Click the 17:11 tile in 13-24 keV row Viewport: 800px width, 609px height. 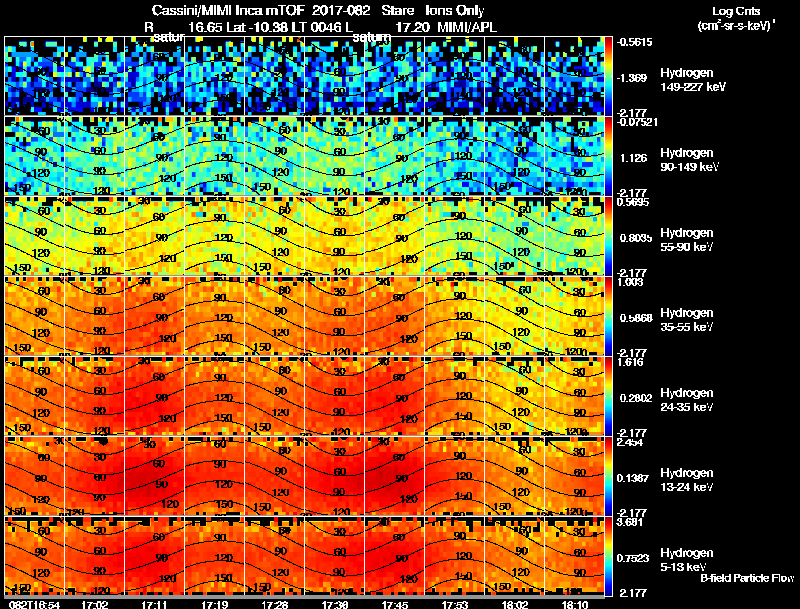pyautogui.click(x=155, y=476)
